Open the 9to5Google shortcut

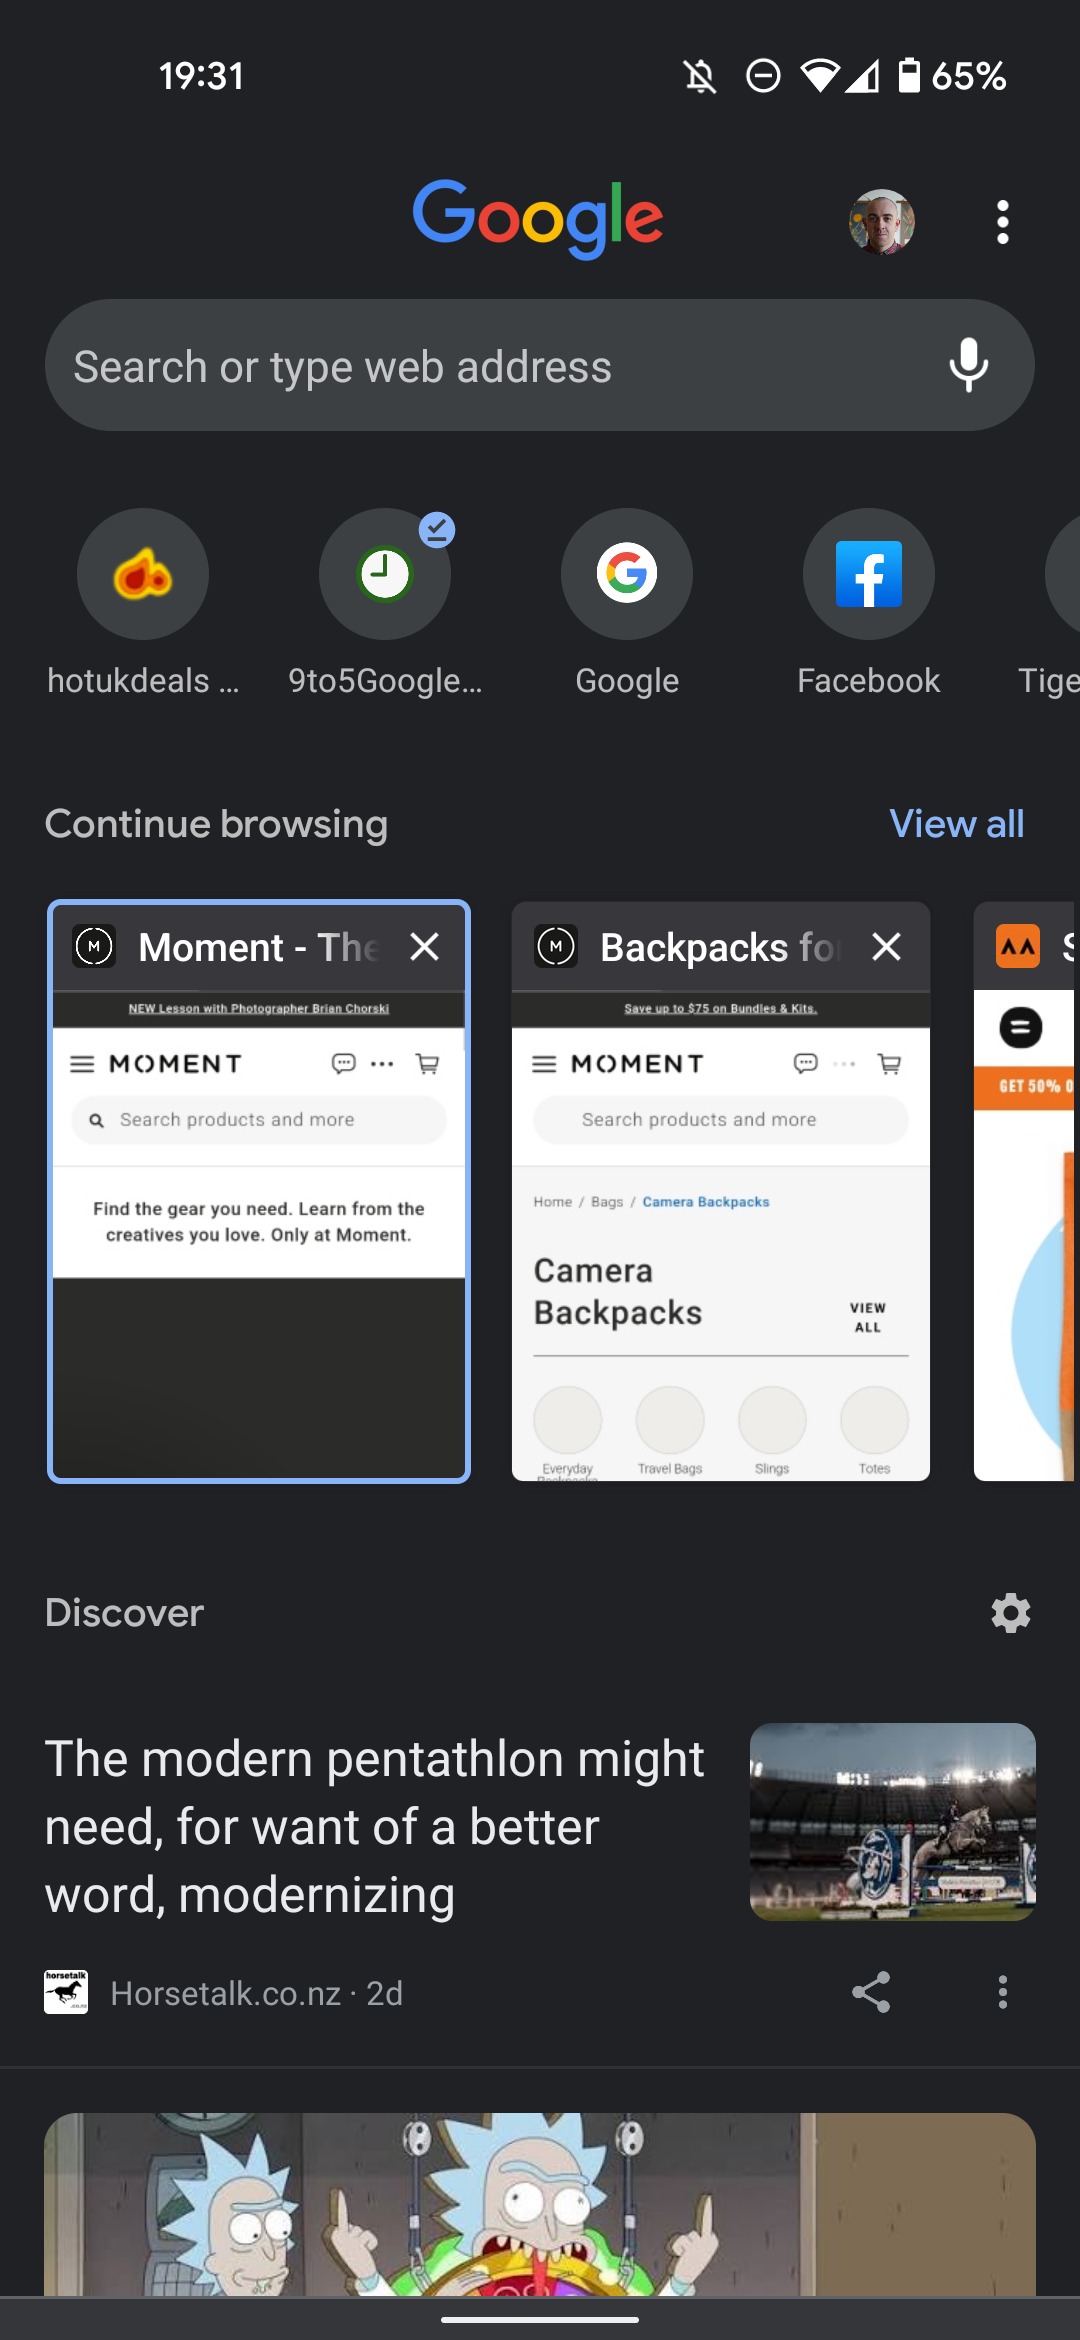(385, 575)
